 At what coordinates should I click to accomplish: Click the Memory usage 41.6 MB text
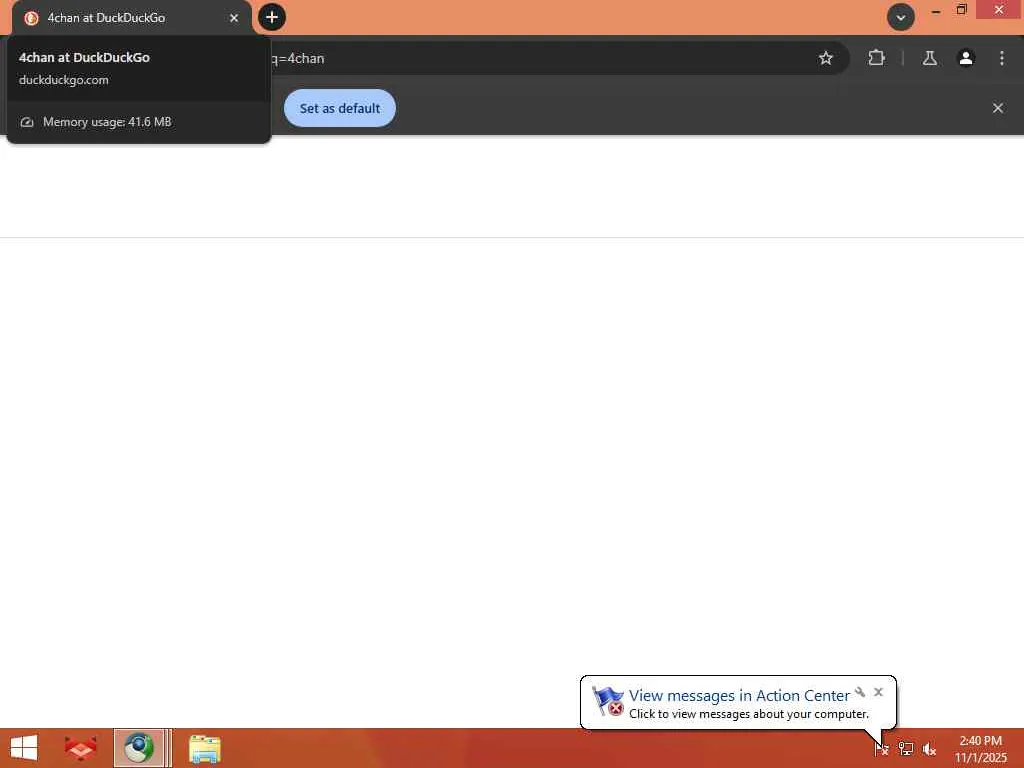pos(107,122)
